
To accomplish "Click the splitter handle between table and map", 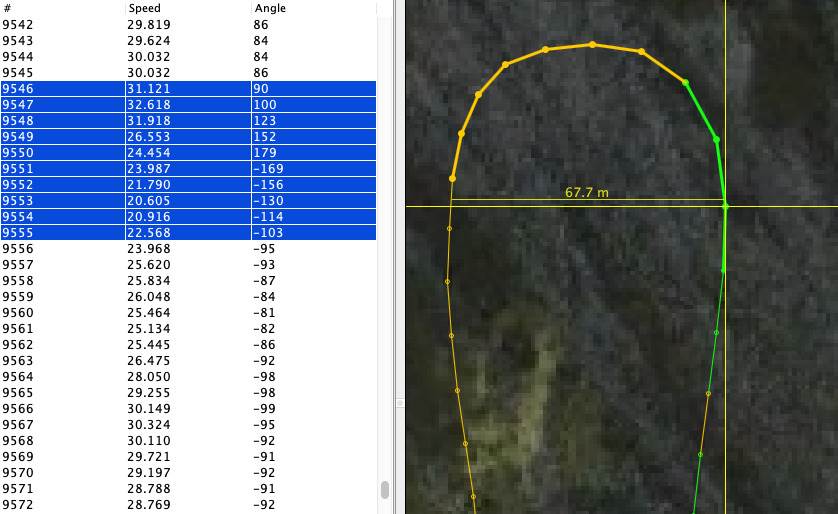I will pyautogui.click(x=399, y=403).
